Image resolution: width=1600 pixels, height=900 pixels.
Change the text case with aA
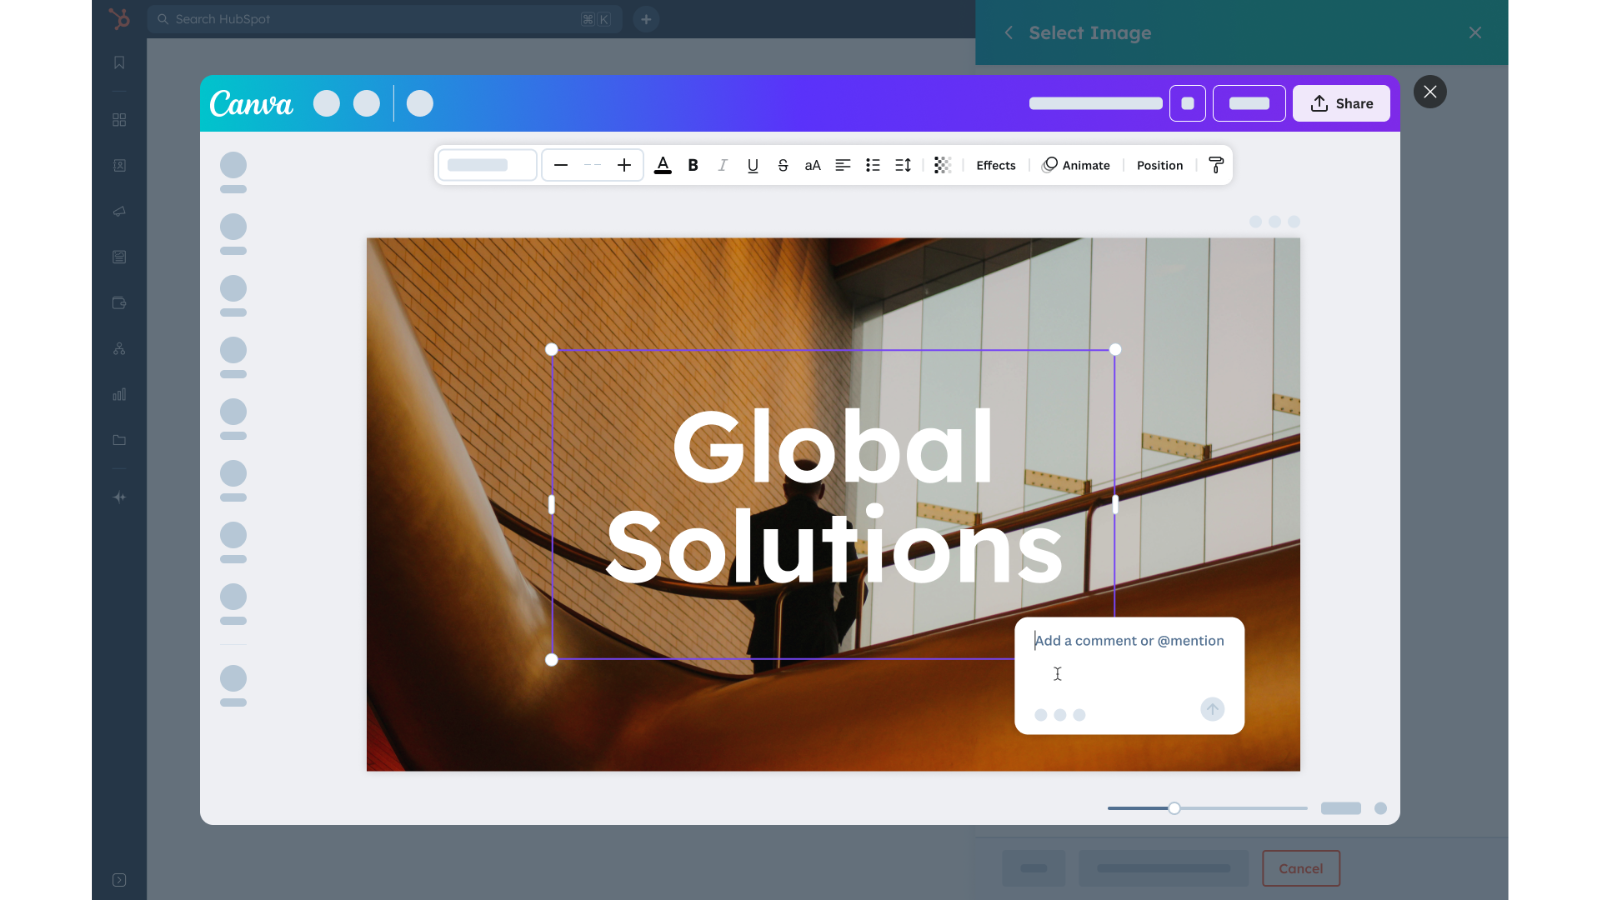[813, 165]
